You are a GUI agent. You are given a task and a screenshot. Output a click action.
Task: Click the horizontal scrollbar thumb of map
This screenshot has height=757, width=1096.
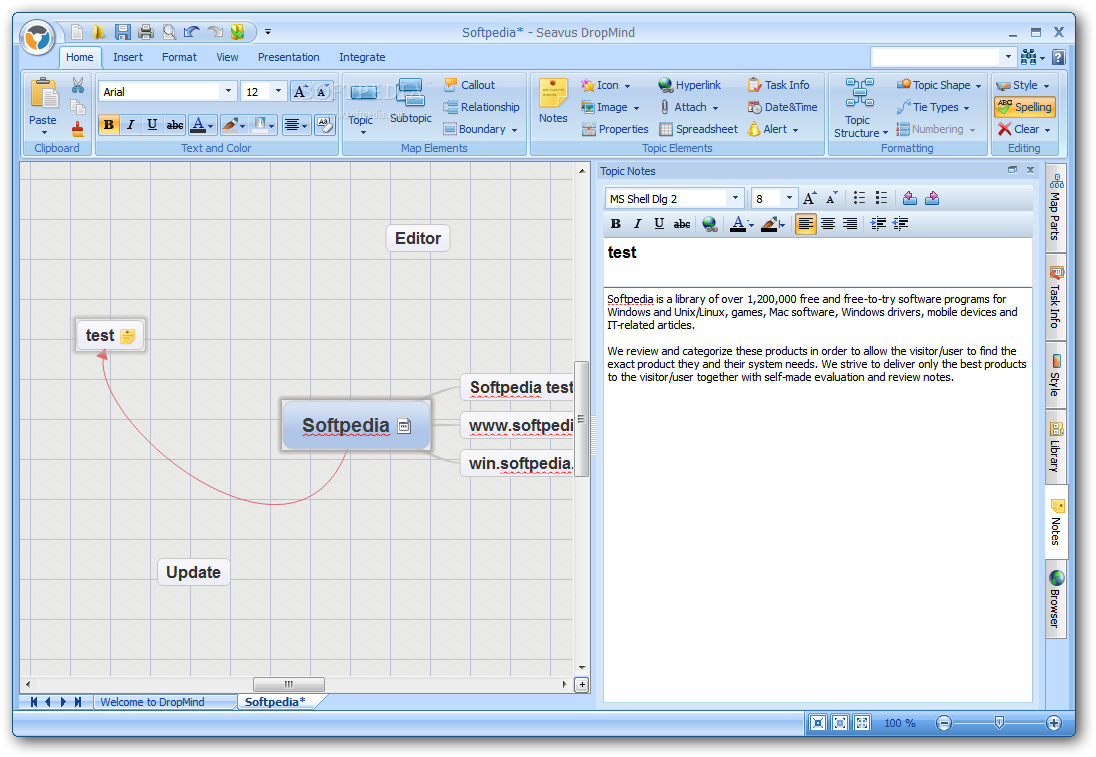click(x=289, y=684)
